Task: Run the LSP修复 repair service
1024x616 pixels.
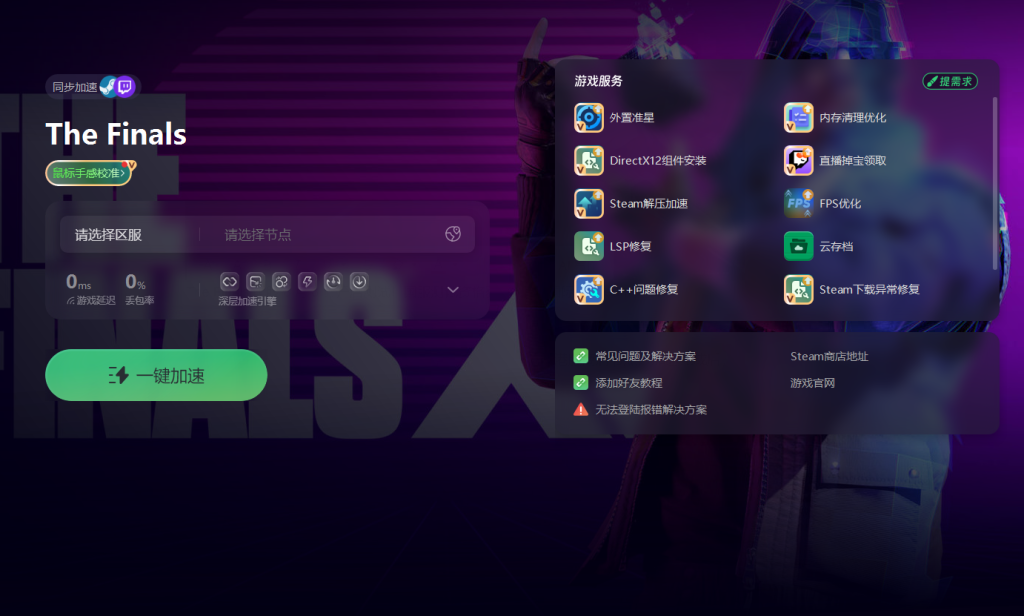Action: [x=613, y=246]
